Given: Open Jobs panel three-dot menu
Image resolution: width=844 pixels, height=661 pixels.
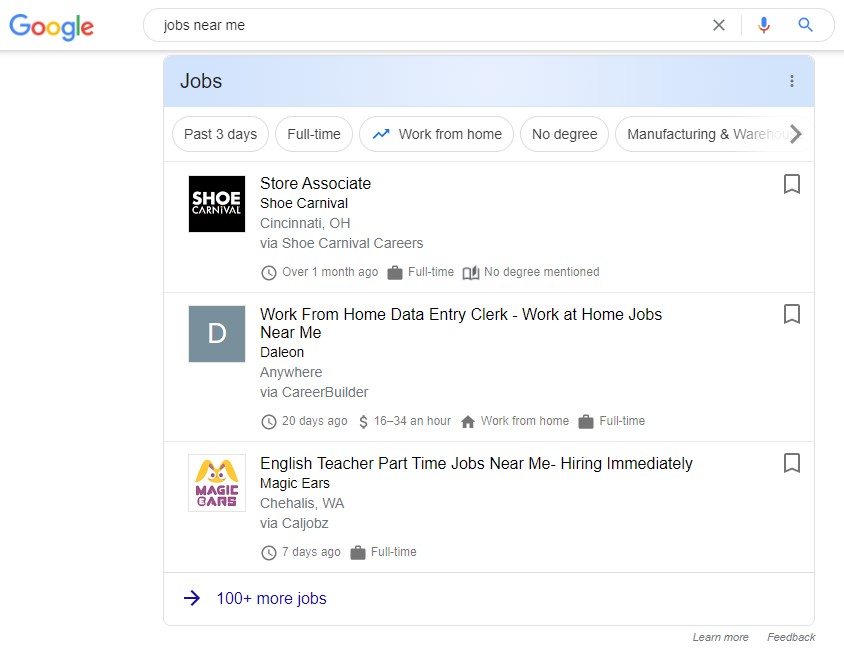Looking at the screenshot, I should pyautogui.click(x=791, y=81).
